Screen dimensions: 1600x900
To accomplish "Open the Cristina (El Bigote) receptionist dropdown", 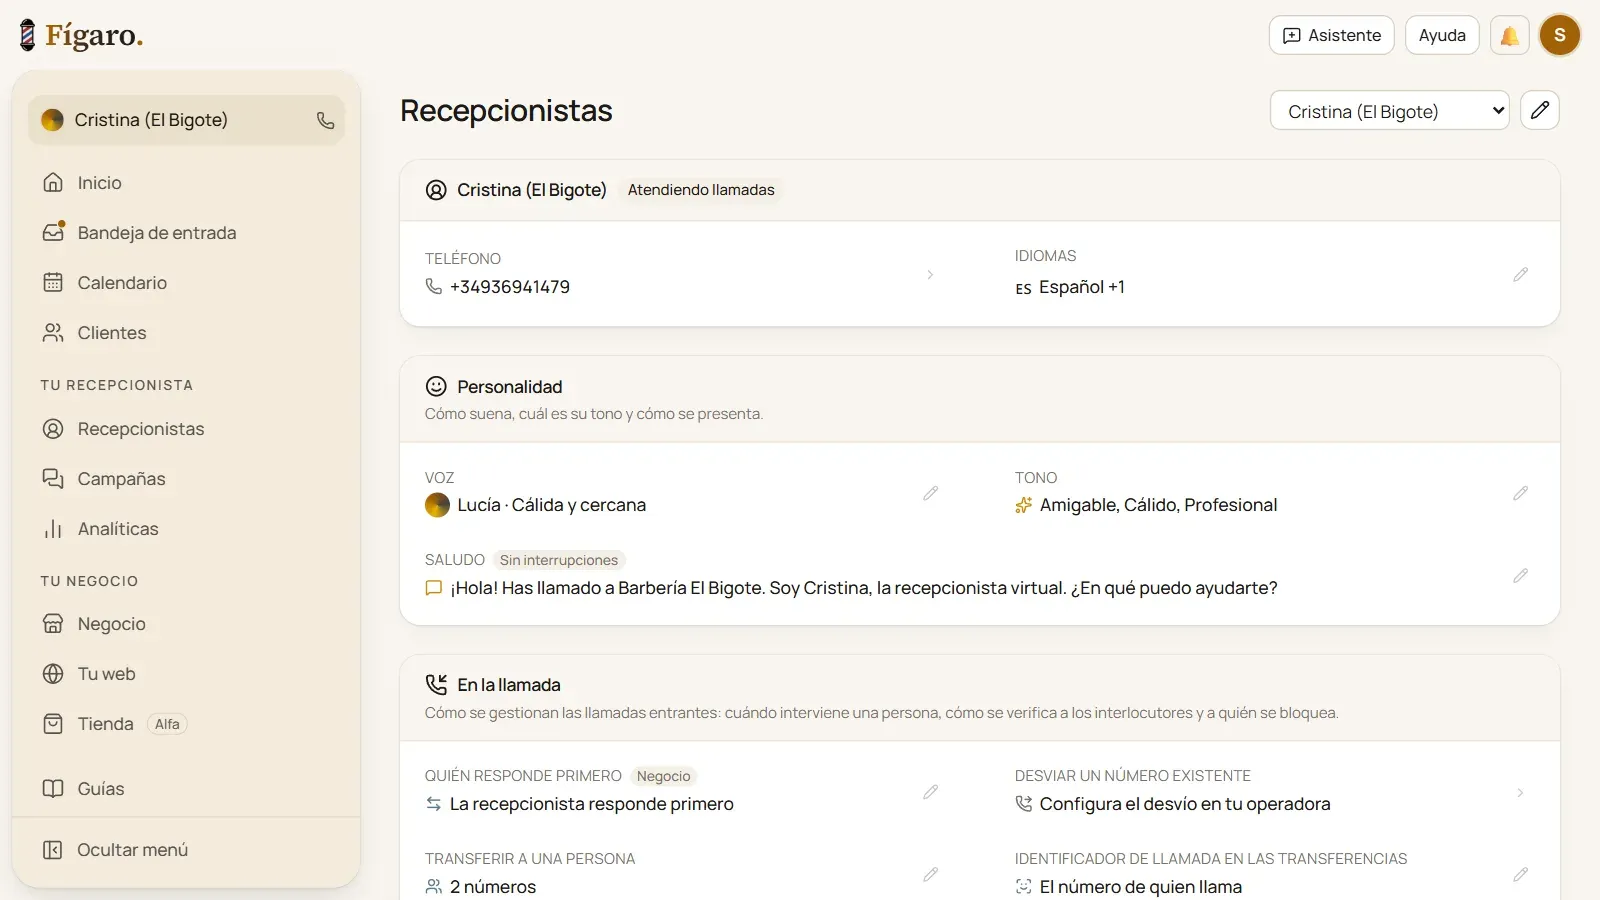I will [1389, 110].
